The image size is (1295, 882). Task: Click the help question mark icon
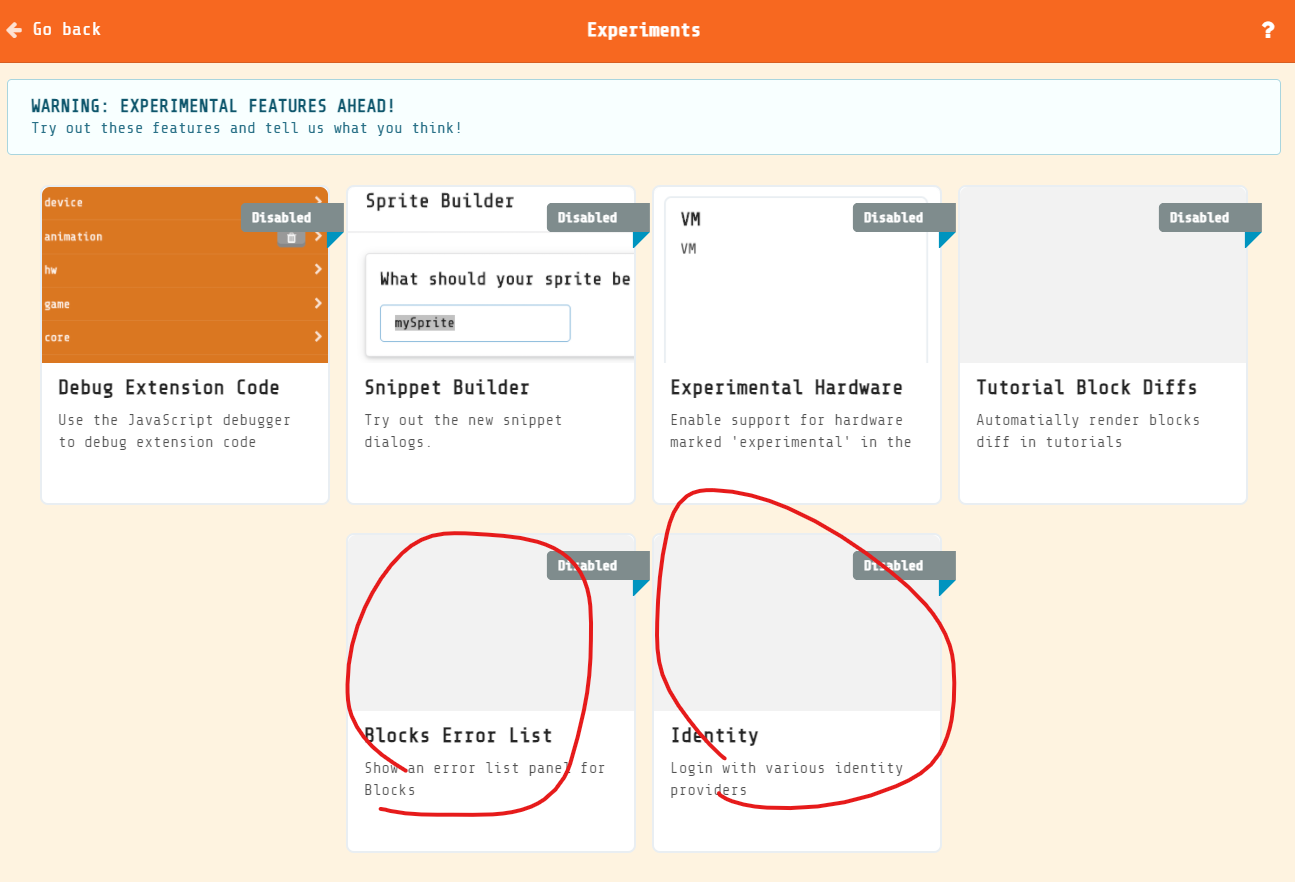click(1268, 30)
